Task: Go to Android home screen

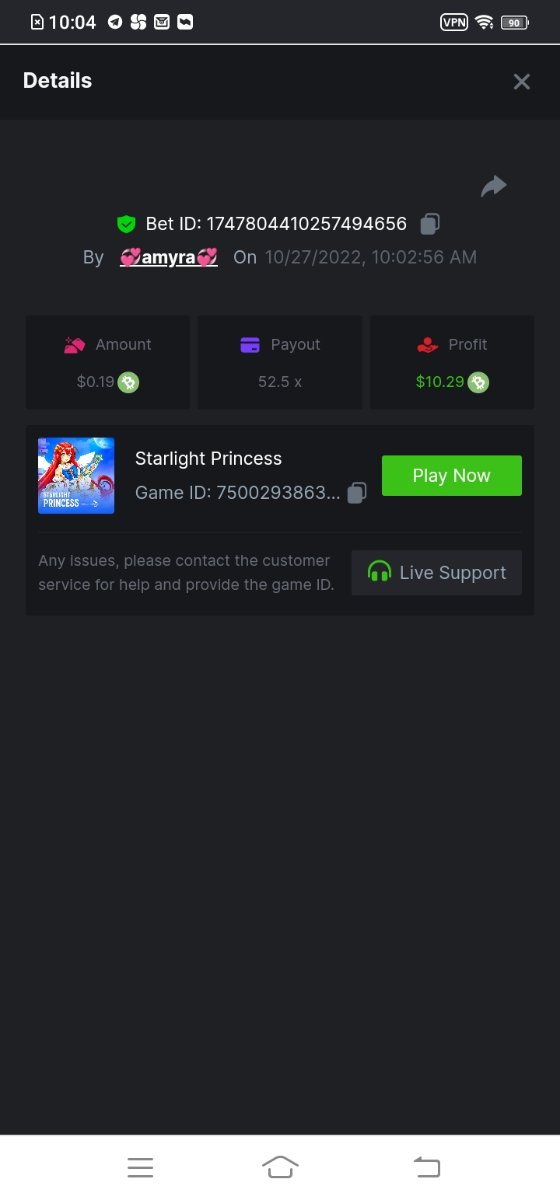Action: coord(280,1166)
